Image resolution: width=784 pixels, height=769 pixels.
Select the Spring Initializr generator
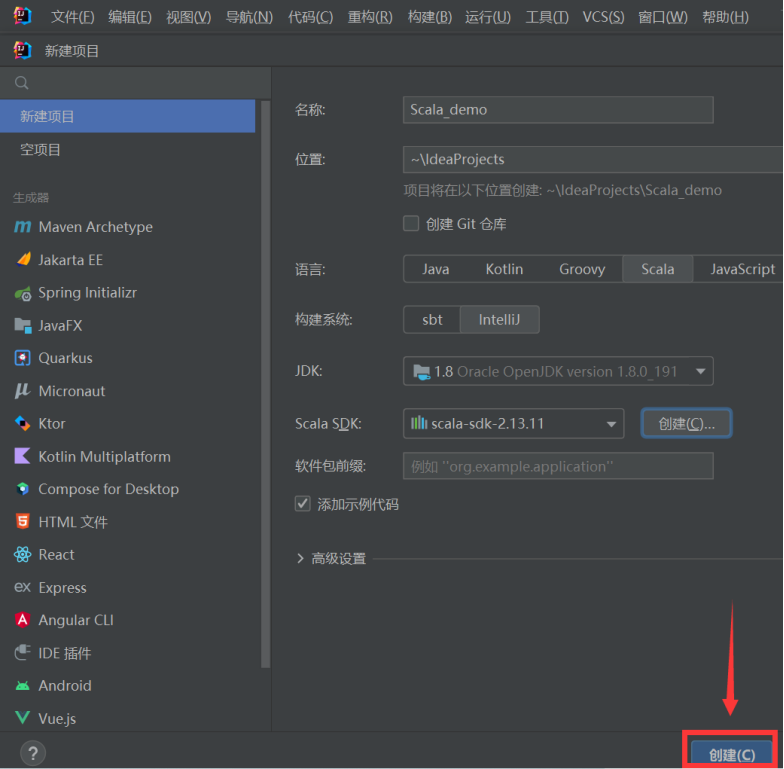pos(128,292)
